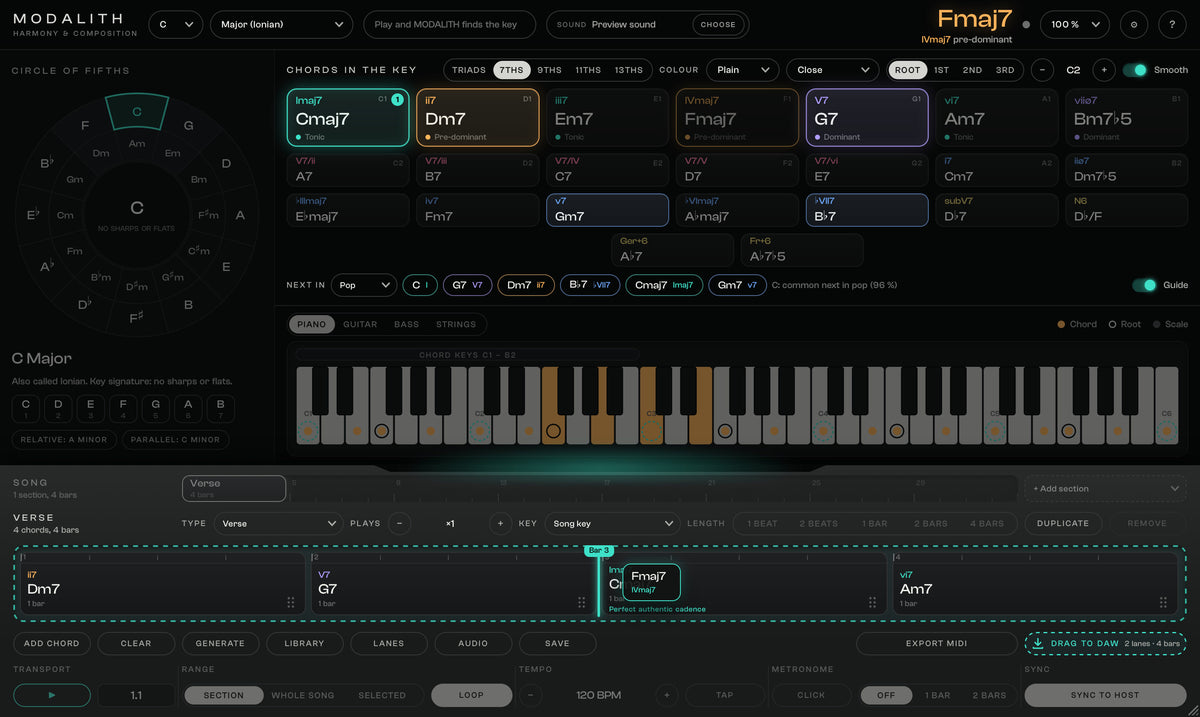Screen dimensions: 1200x717
Task: Toggle the Smooth voice-leading switch
Action: click(x=1135, y=70)
